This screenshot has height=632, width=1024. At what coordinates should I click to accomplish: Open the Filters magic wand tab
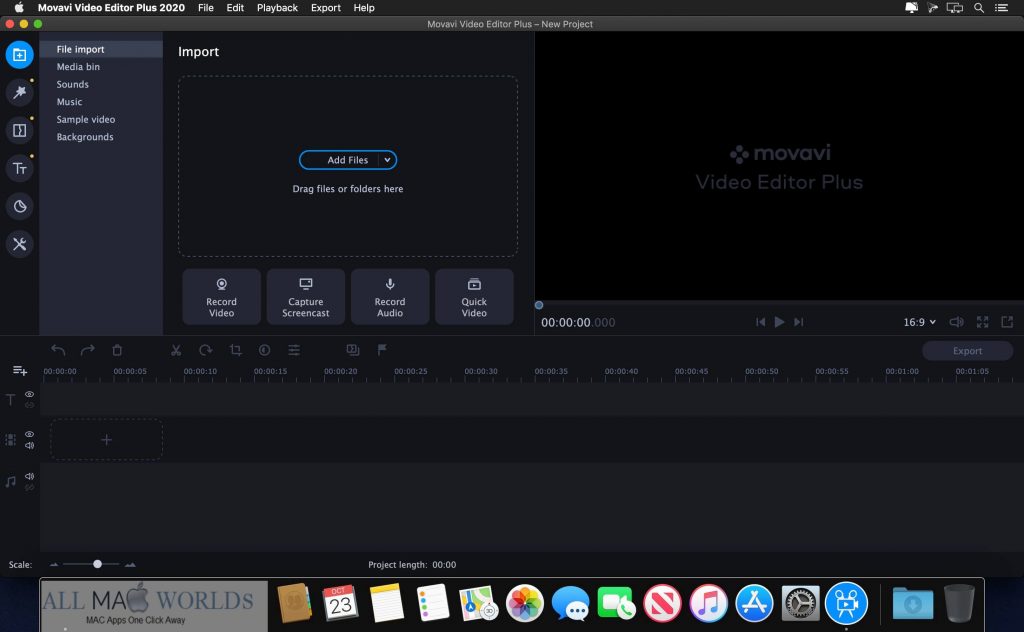pos(20,93)
